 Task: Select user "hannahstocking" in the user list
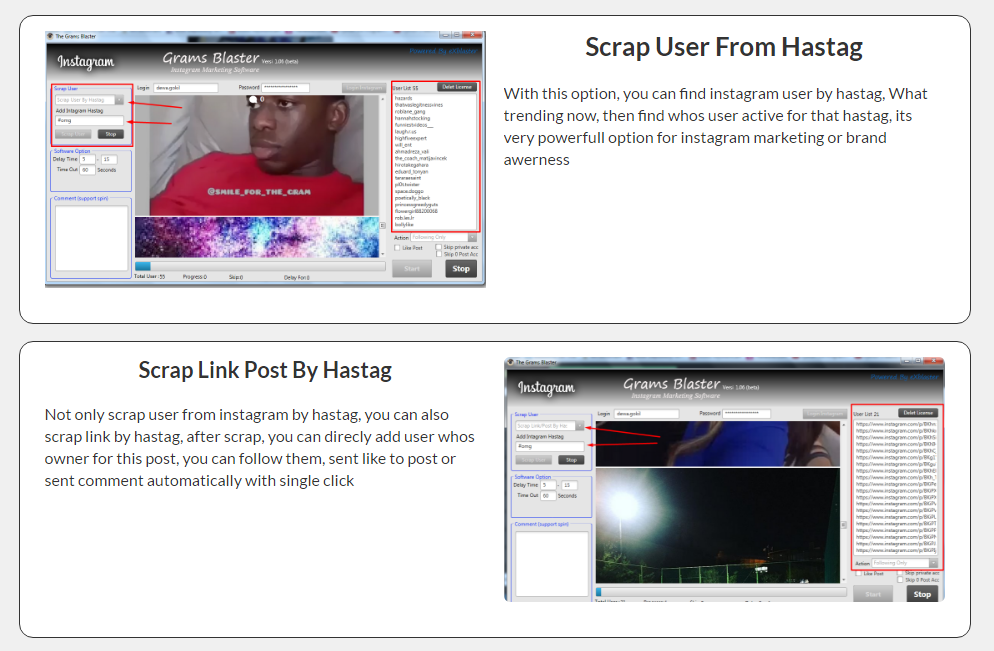point(412,118)
